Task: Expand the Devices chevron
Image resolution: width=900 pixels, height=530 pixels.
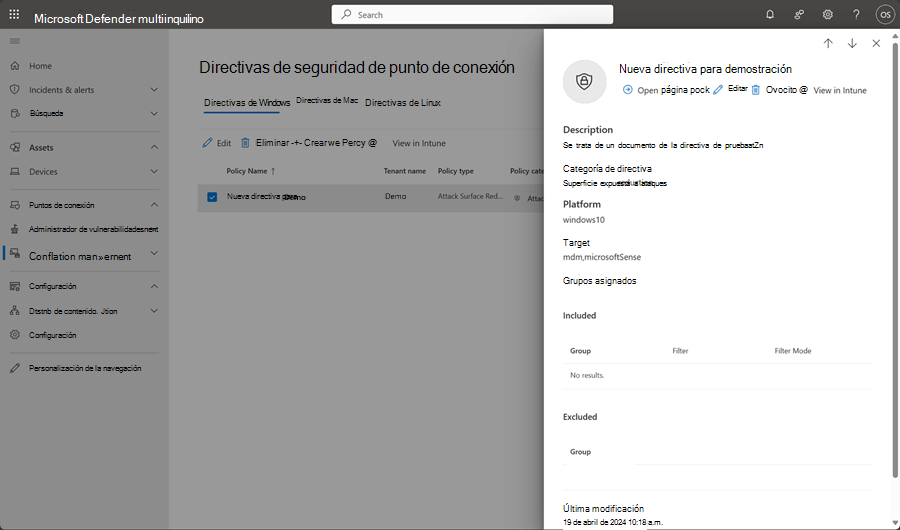Action: (x=154, y=171)
